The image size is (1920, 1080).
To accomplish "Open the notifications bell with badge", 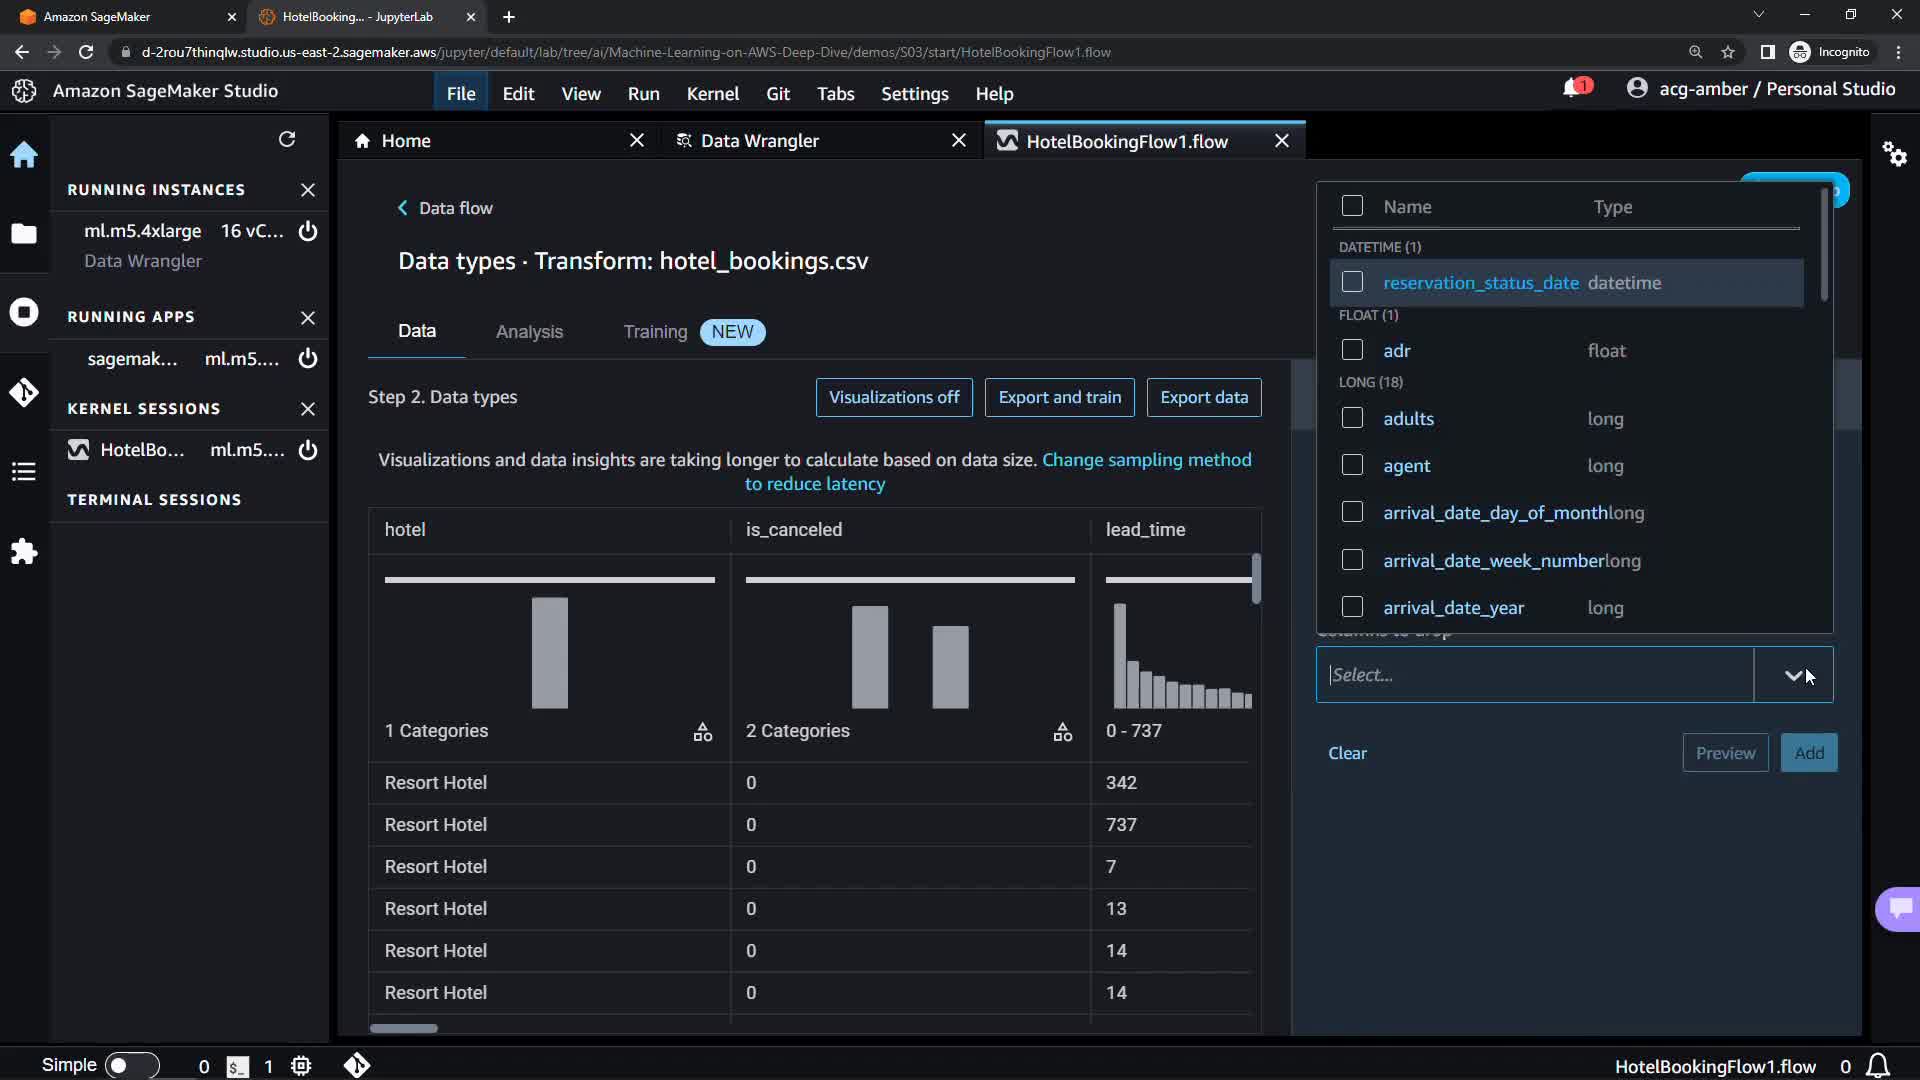I will click(1574, 89).
